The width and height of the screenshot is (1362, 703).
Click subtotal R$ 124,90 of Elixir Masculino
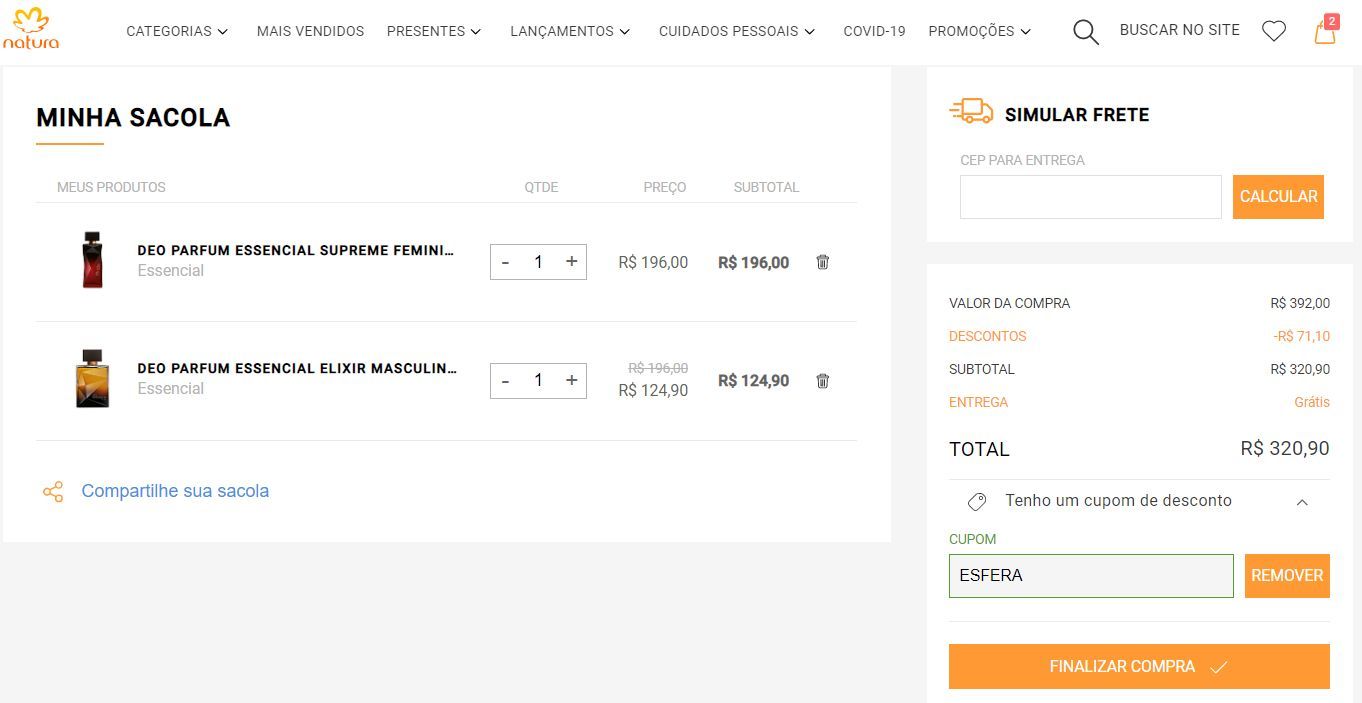click(754, 381)
